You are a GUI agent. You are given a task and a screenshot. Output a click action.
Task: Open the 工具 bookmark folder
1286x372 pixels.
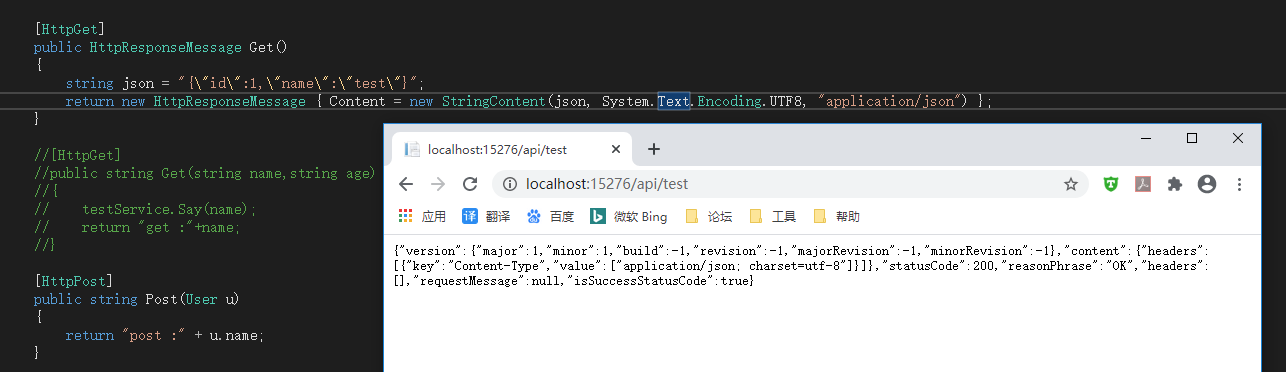772,216
